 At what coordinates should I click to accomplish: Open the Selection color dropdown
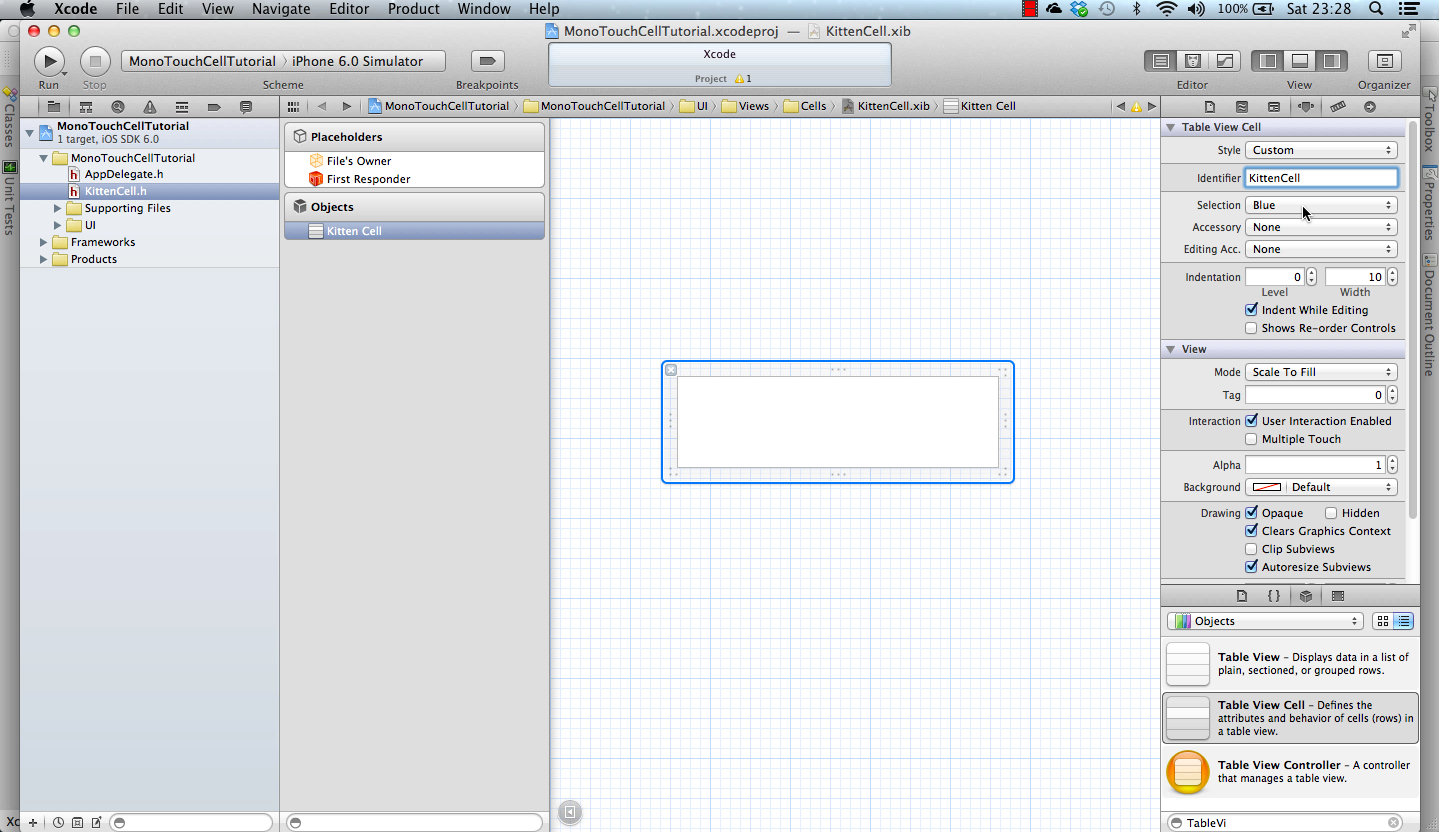click(1321, 205)
